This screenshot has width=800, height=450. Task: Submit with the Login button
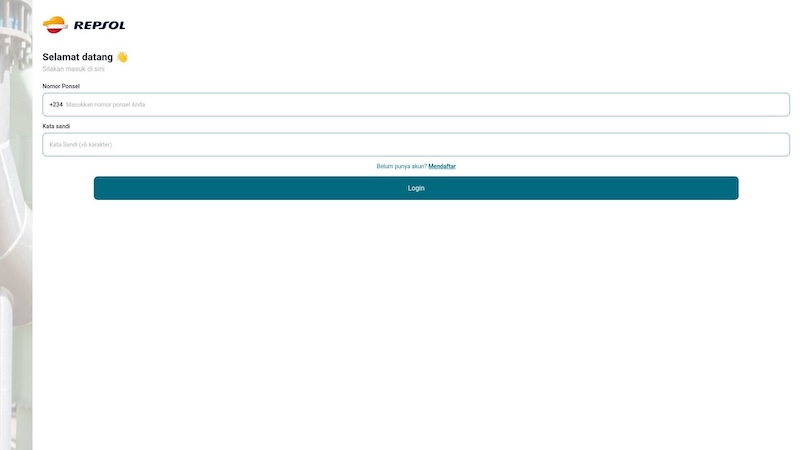[416, 188]
